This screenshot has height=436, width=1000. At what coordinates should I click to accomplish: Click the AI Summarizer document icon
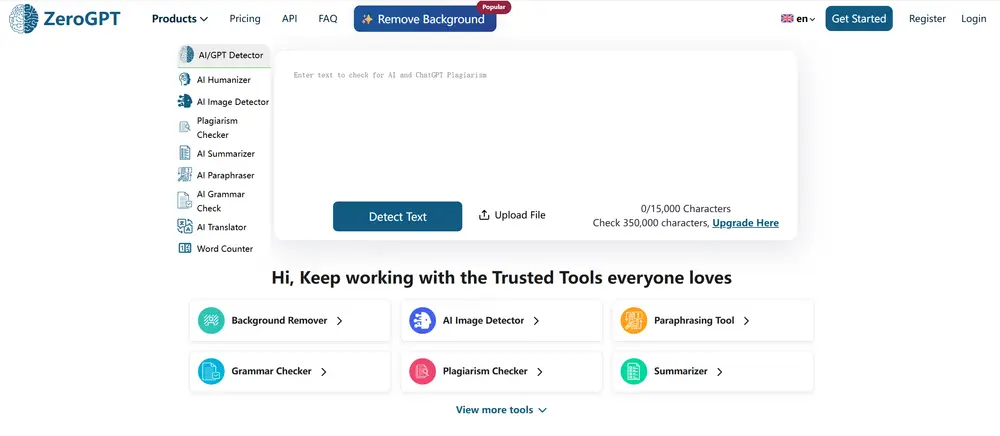(x=185, y=153)
